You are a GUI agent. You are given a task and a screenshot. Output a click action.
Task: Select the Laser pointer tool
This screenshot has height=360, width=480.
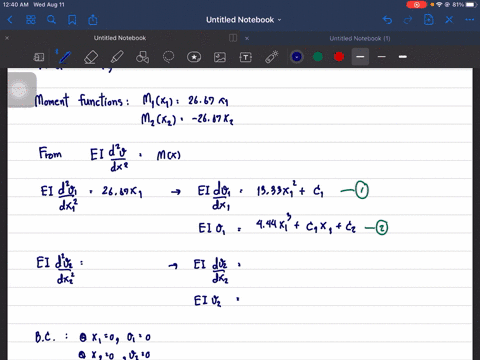pyautogui.click(x=272, y=57)
